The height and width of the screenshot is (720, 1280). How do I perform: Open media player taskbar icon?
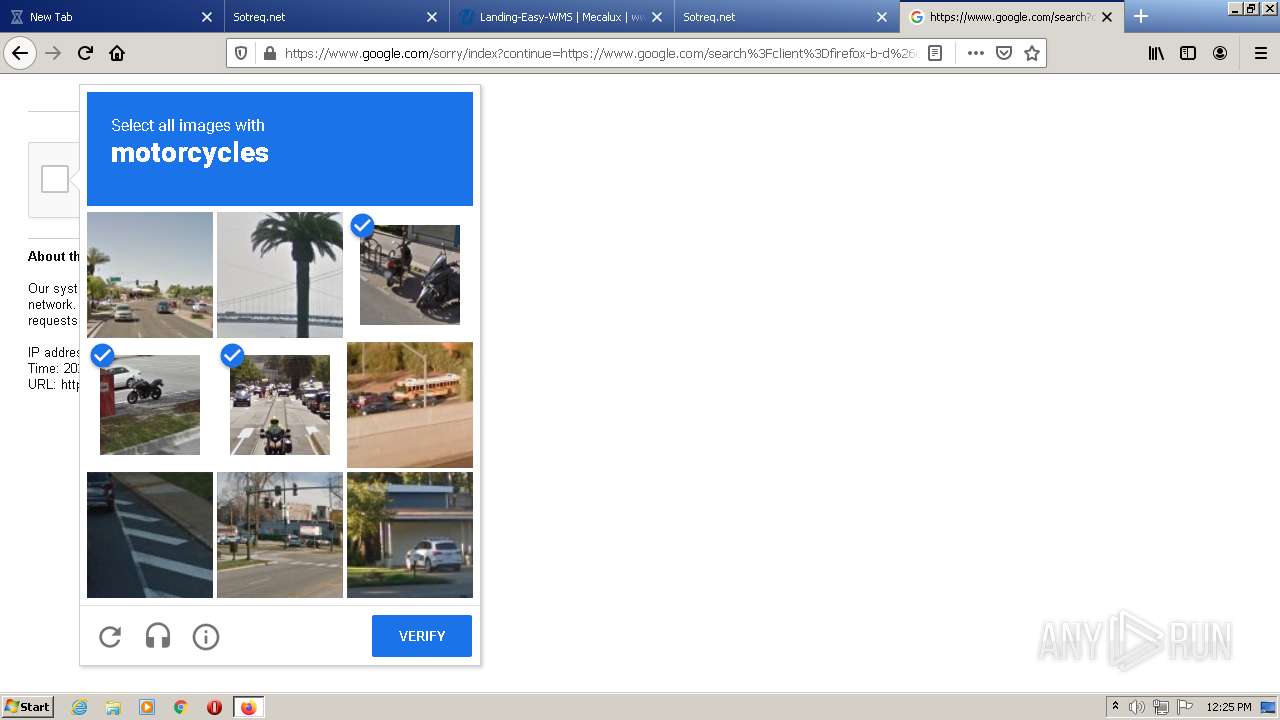147,707
